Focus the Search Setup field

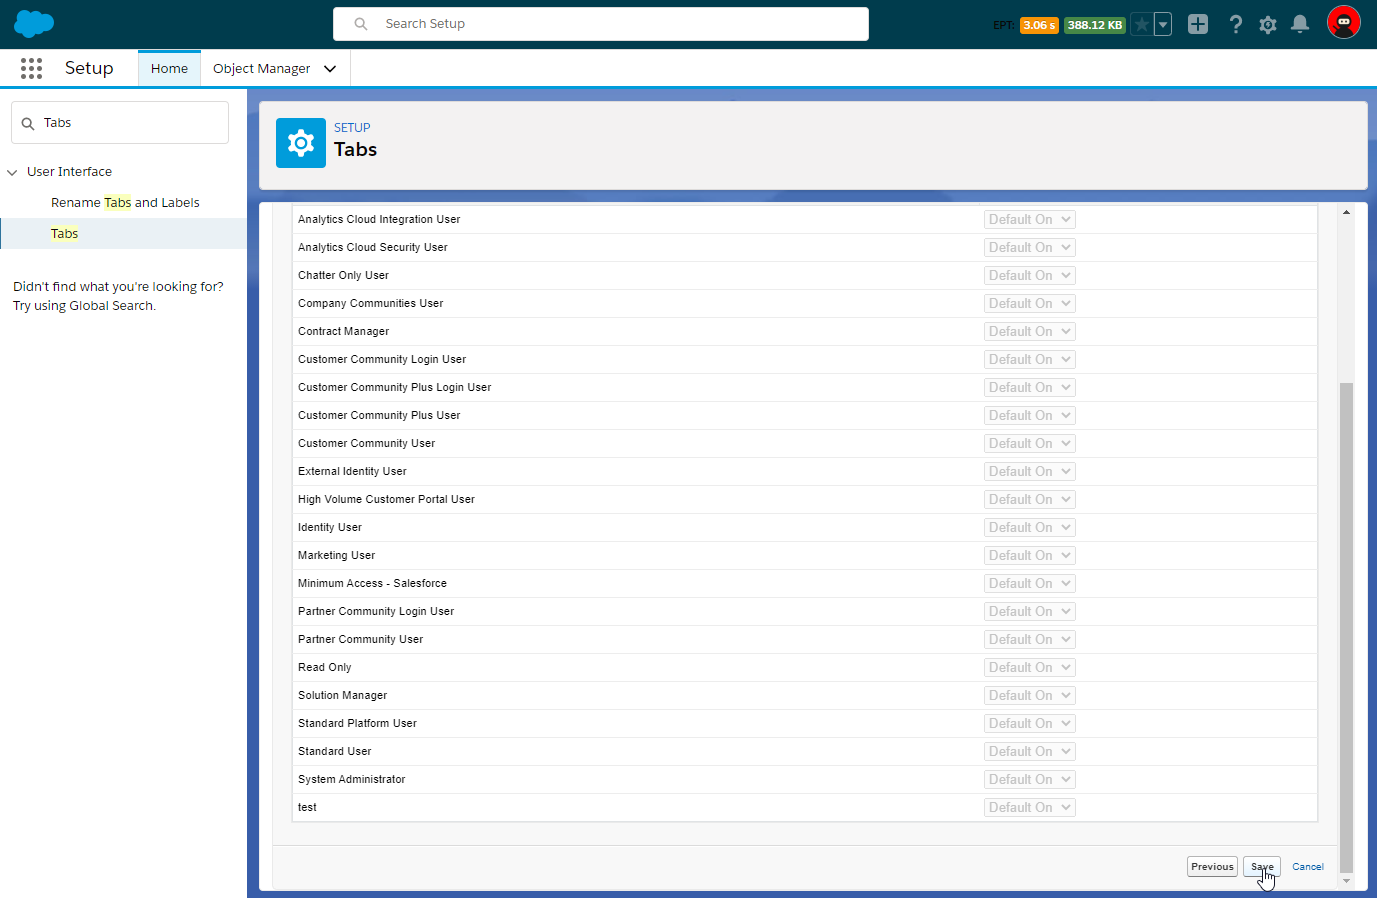tap(600, 24)
